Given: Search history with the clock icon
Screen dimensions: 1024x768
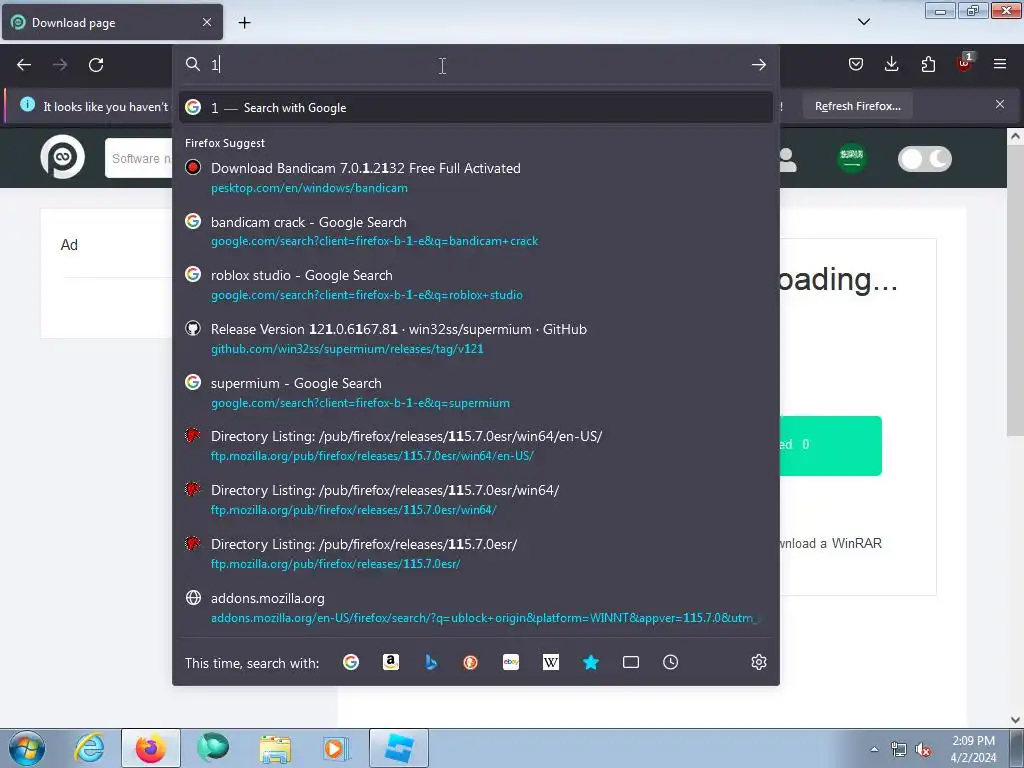Looking at the screenshot, I should [670, 662].
